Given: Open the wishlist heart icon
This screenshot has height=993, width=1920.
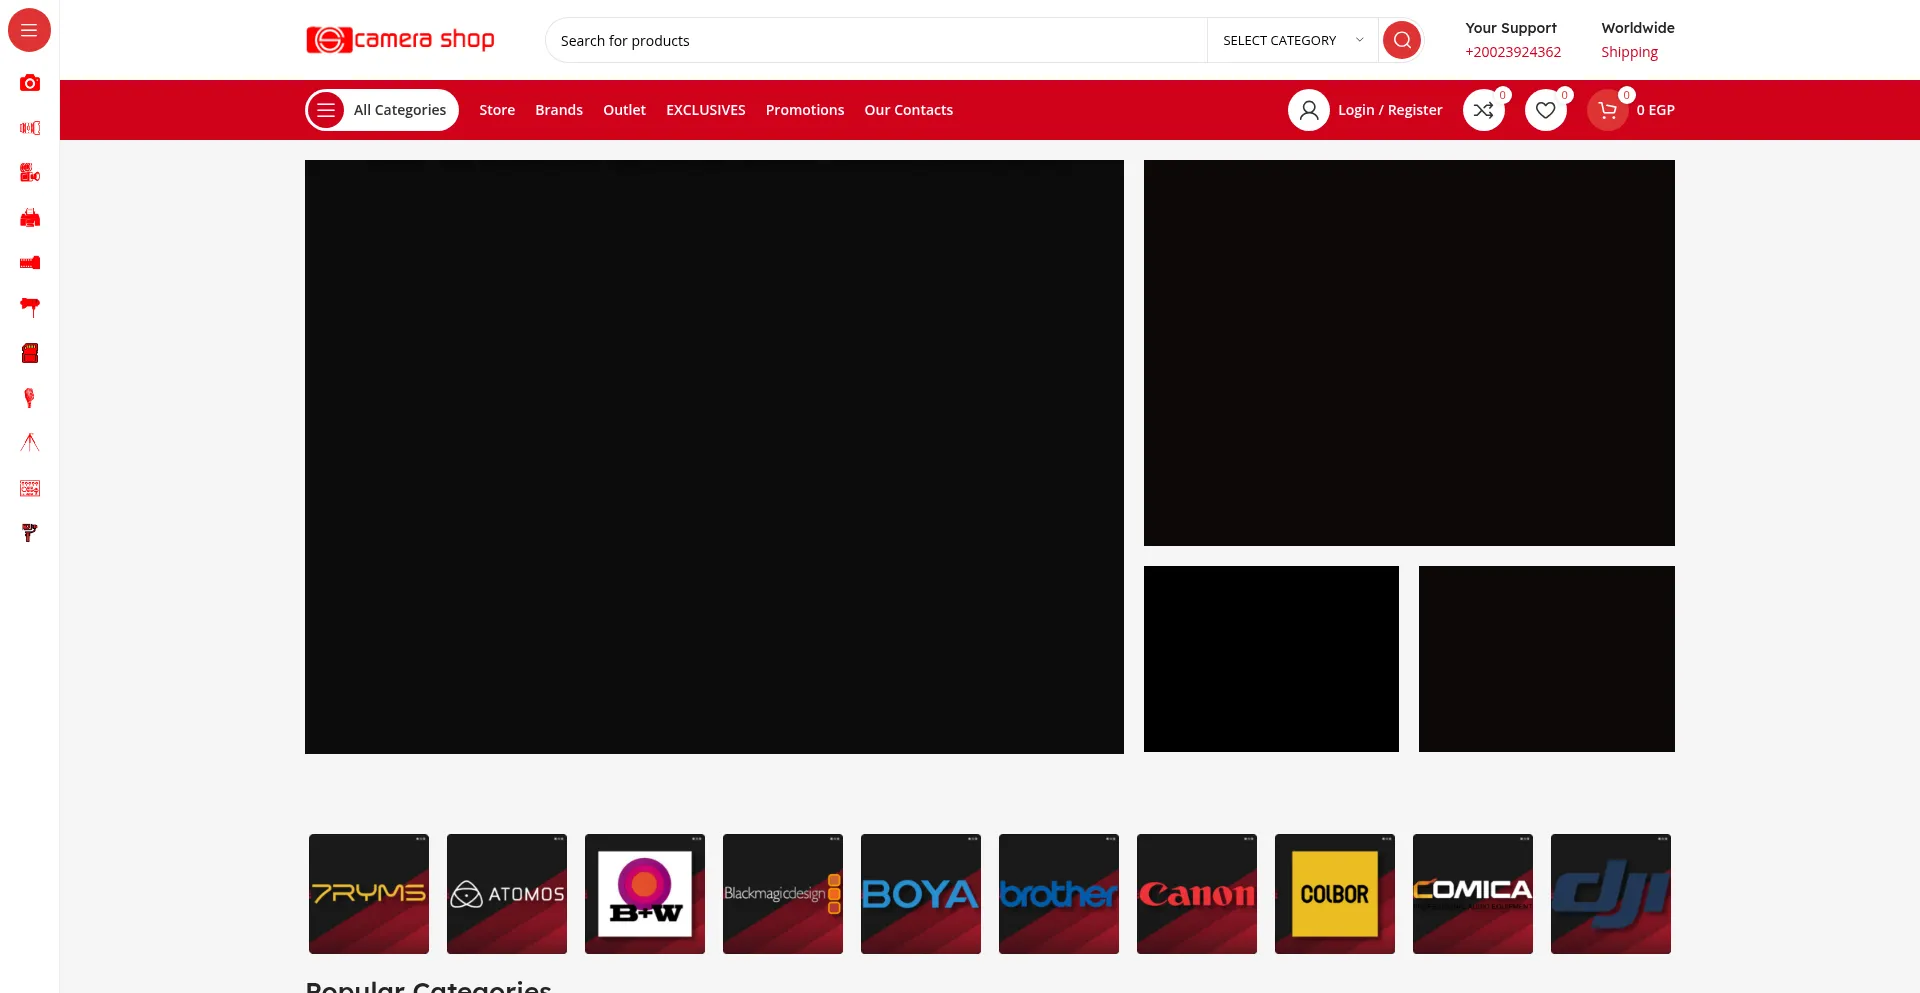Looking at the screenshot, I should [x=1545, y=110].
